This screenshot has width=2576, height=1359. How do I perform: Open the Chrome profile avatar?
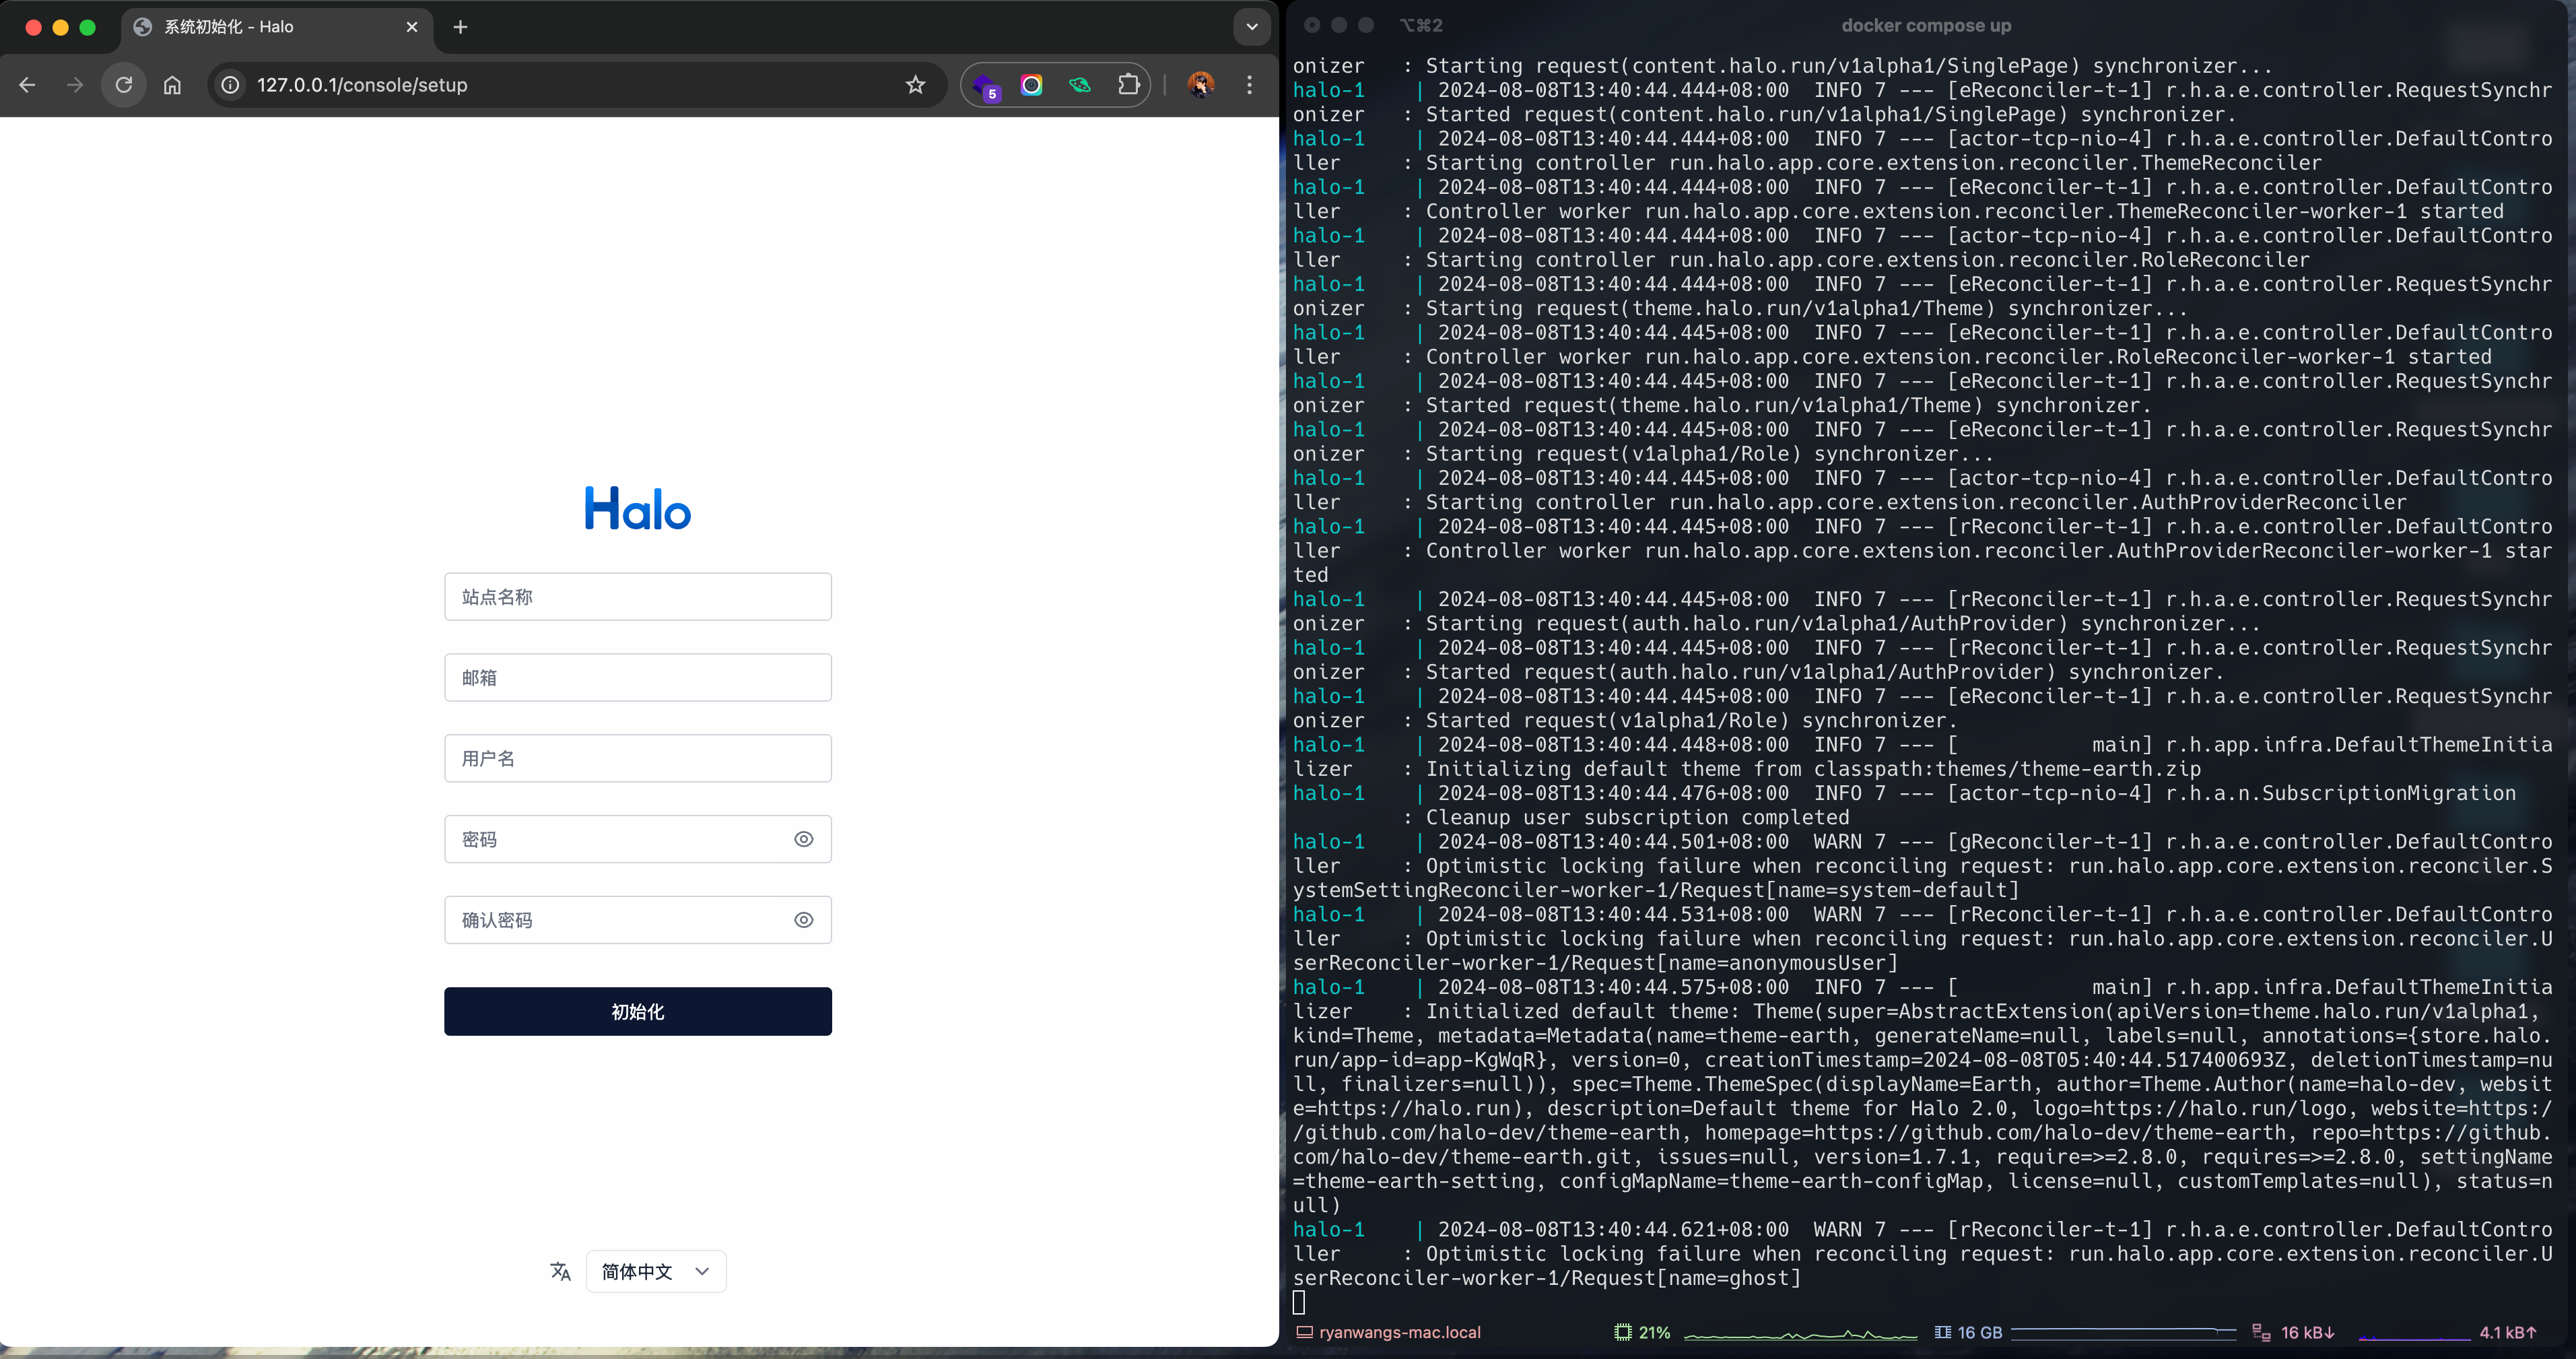coord(1200,85)
